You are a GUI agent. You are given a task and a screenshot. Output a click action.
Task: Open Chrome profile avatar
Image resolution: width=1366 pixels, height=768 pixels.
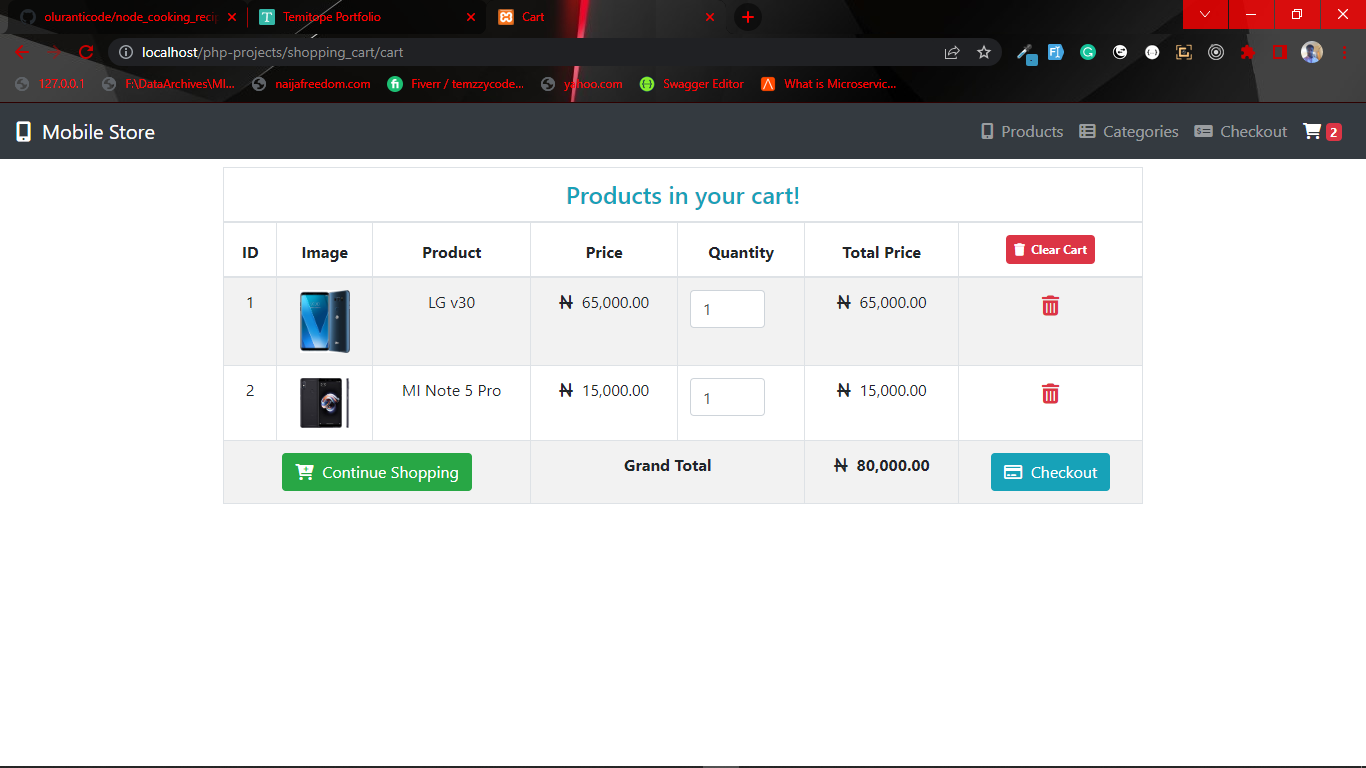point(1312,52)
